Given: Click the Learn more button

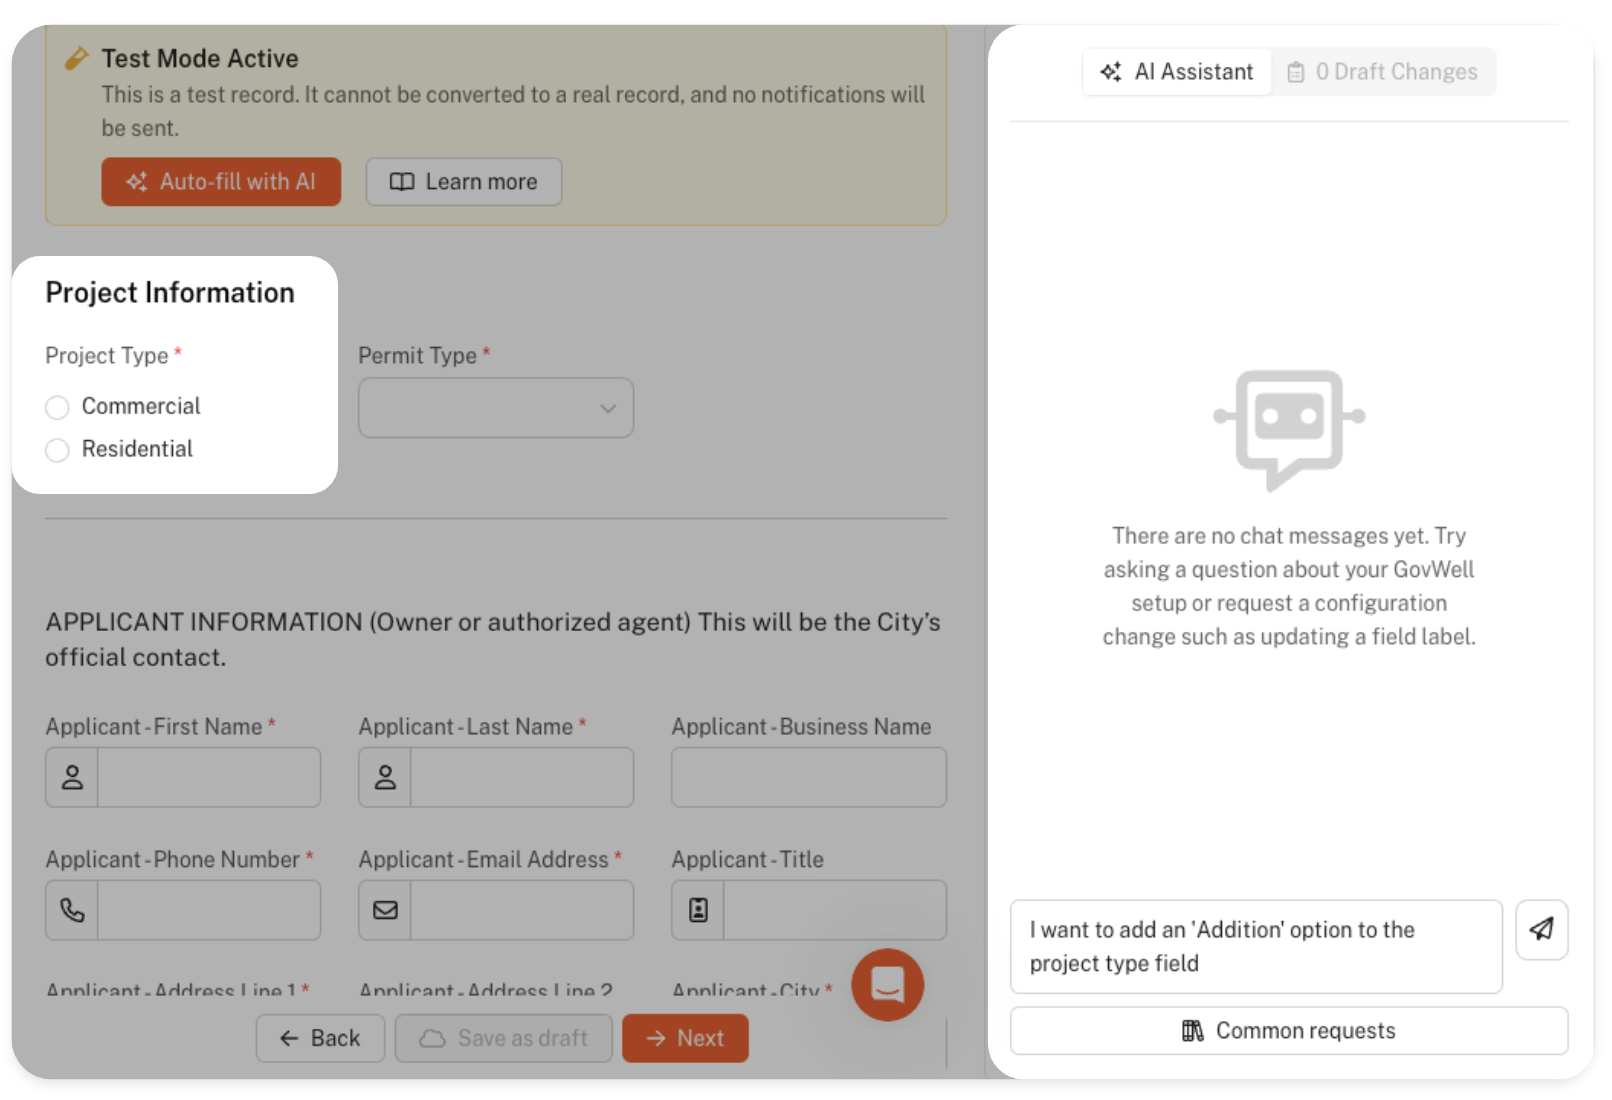Looking at the screenshot, I should pos(464,182).
